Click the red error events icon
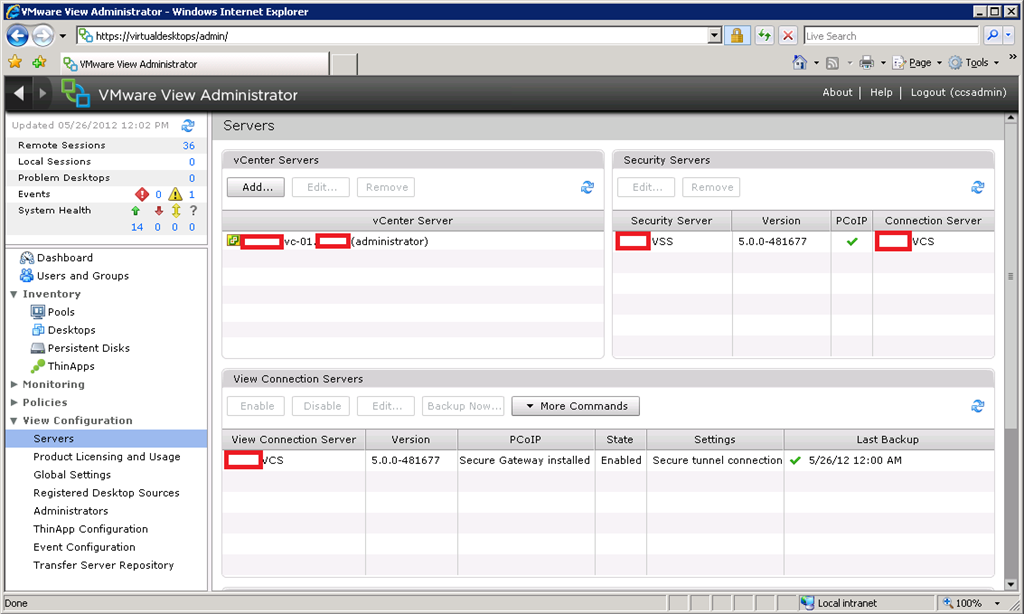 (142, 194)
